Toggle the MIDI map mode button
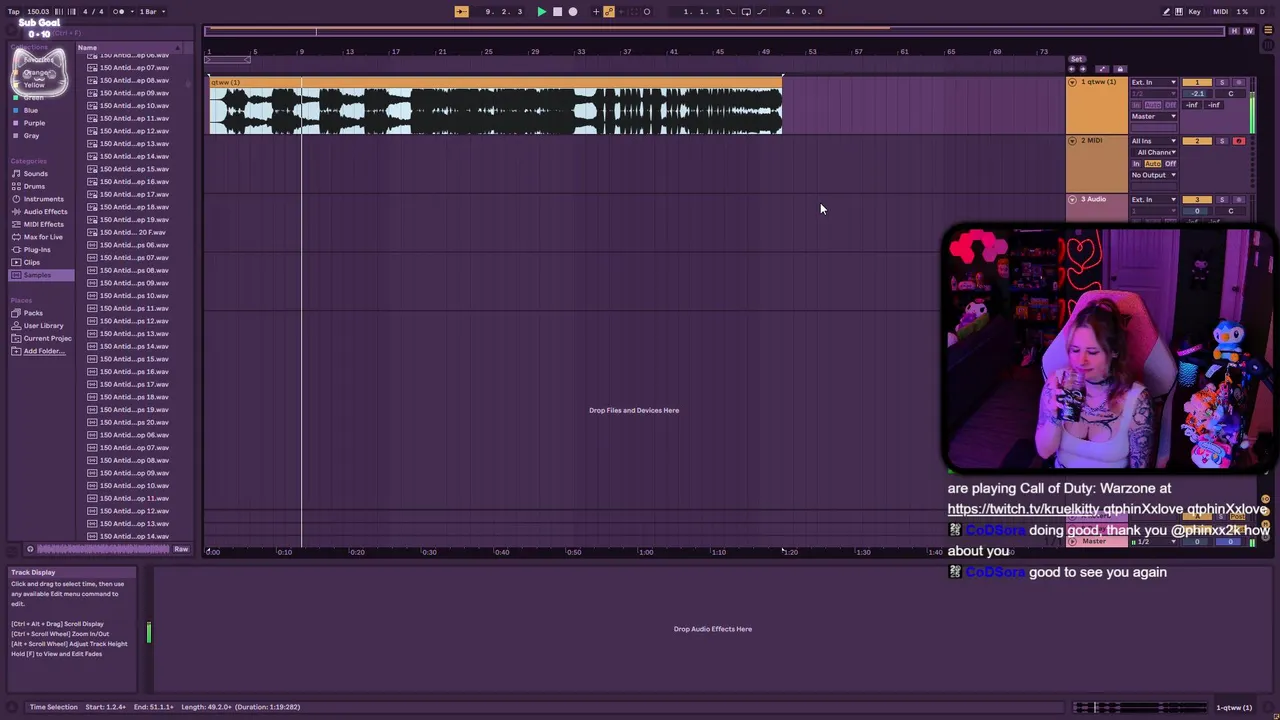The height and width of the screenshot is (720, 1280). click(1221, 12)
